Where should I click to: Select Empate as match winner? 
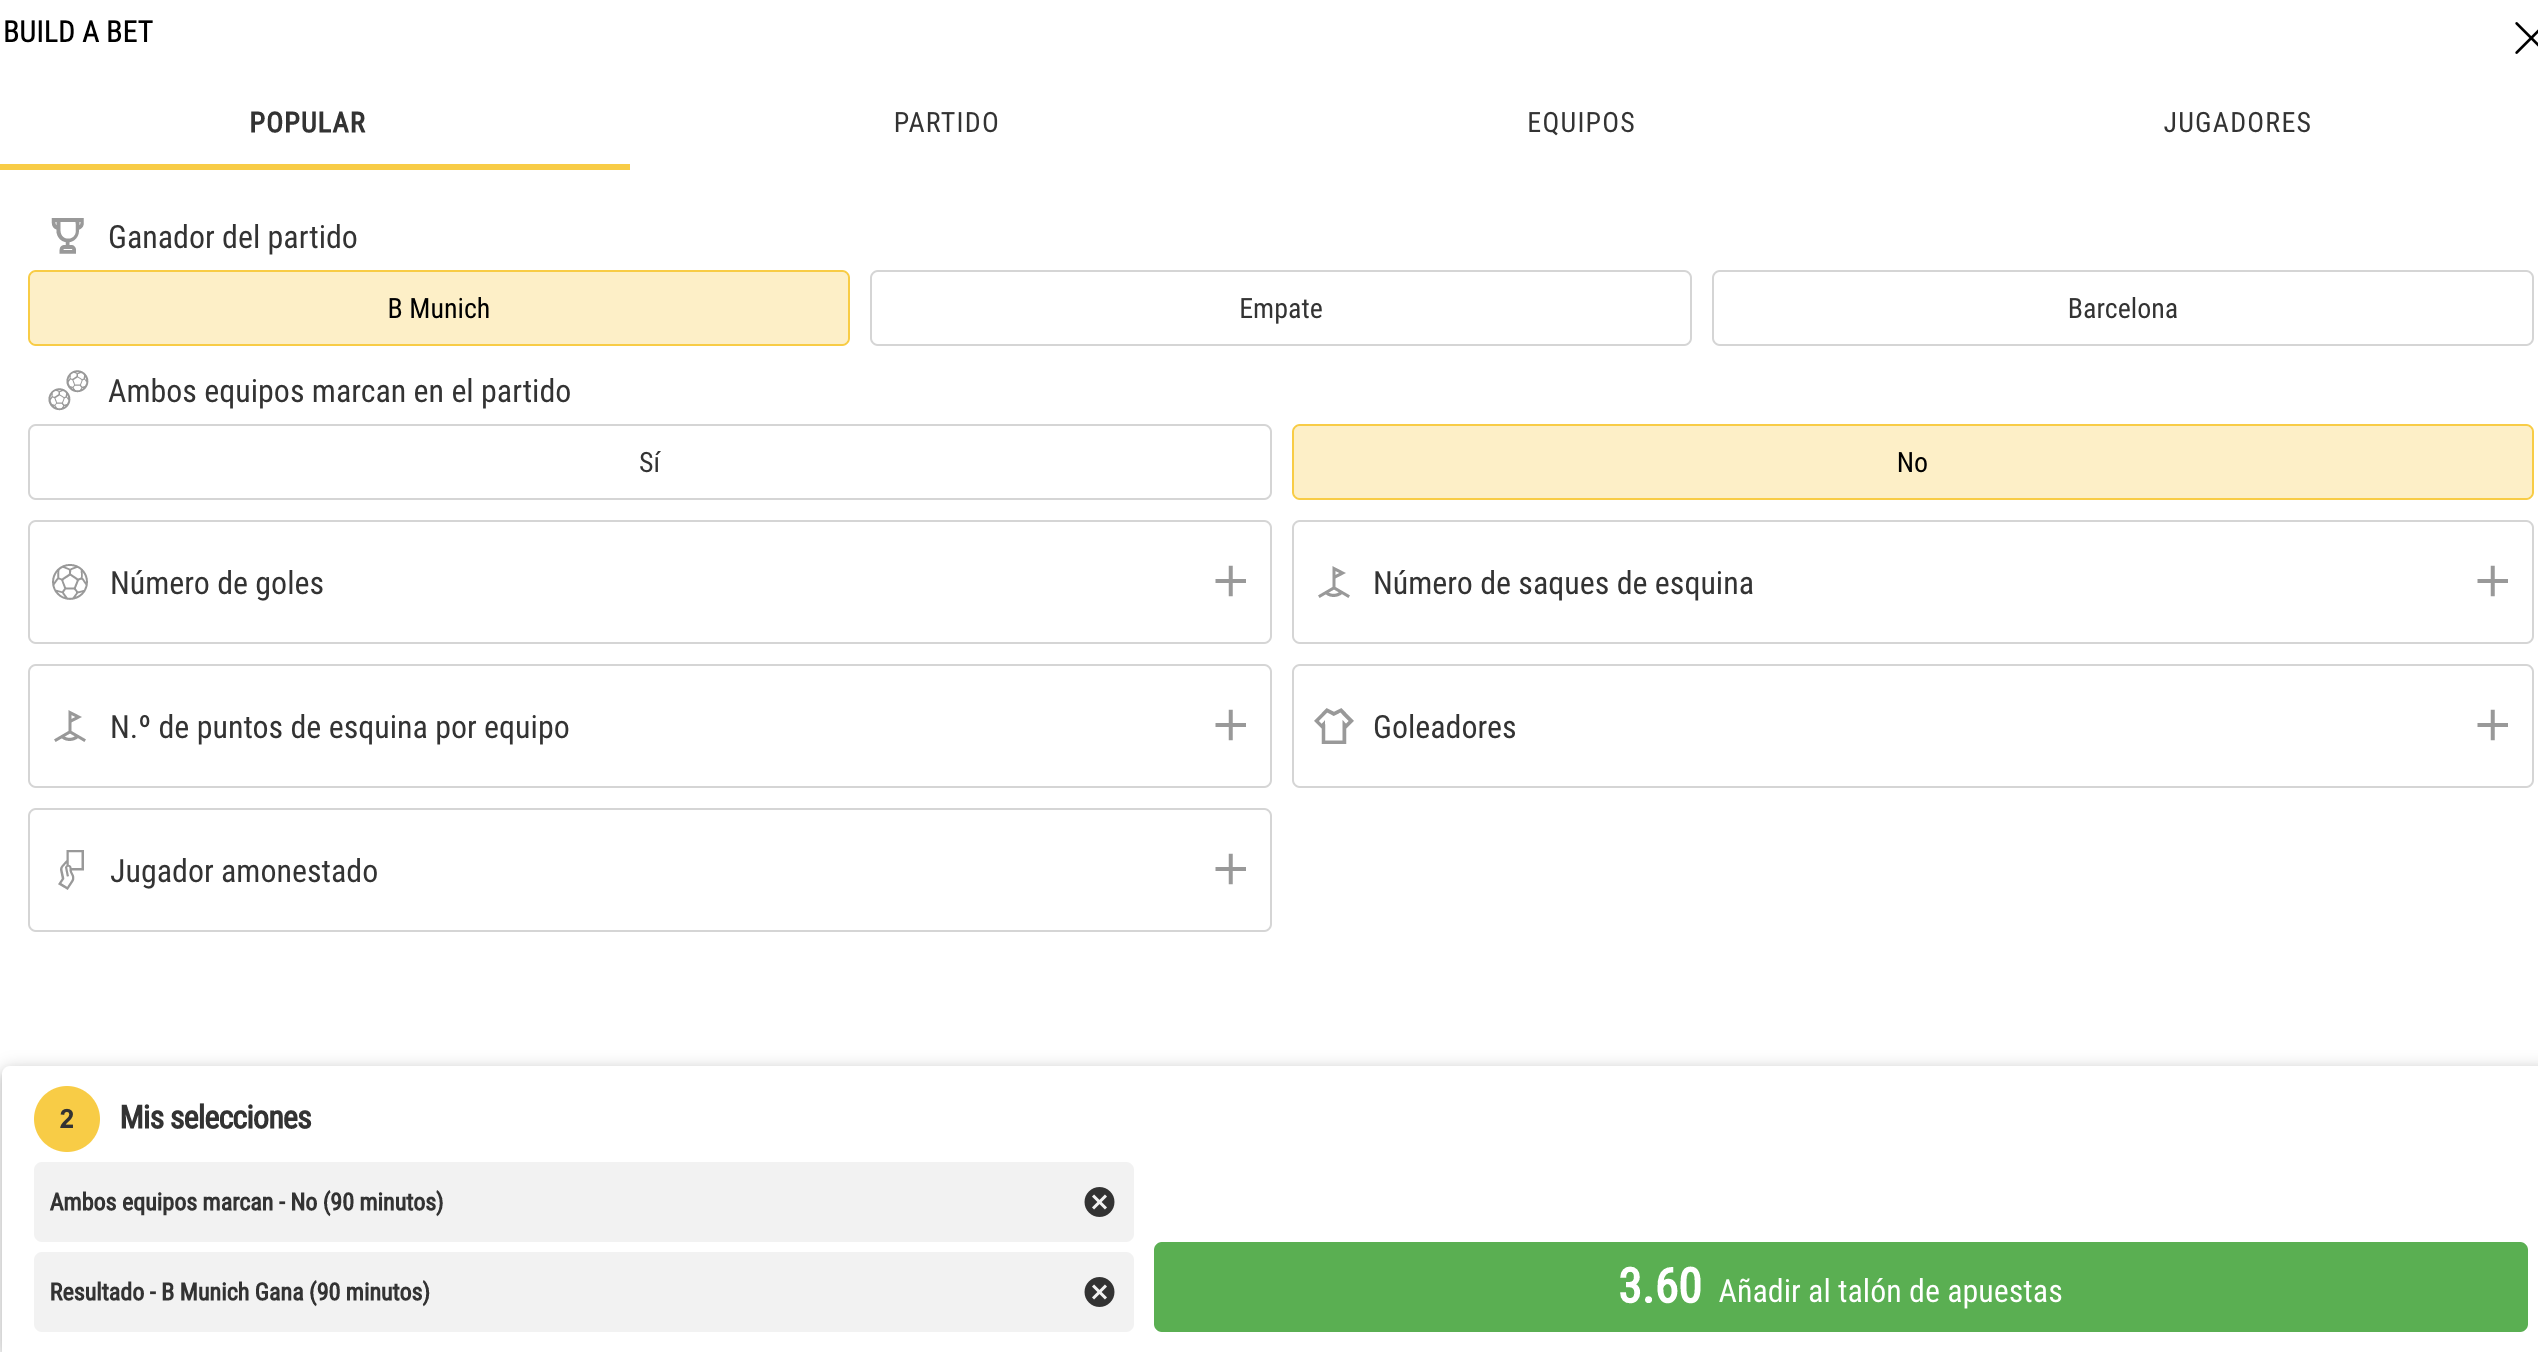tap(1280, 308)
